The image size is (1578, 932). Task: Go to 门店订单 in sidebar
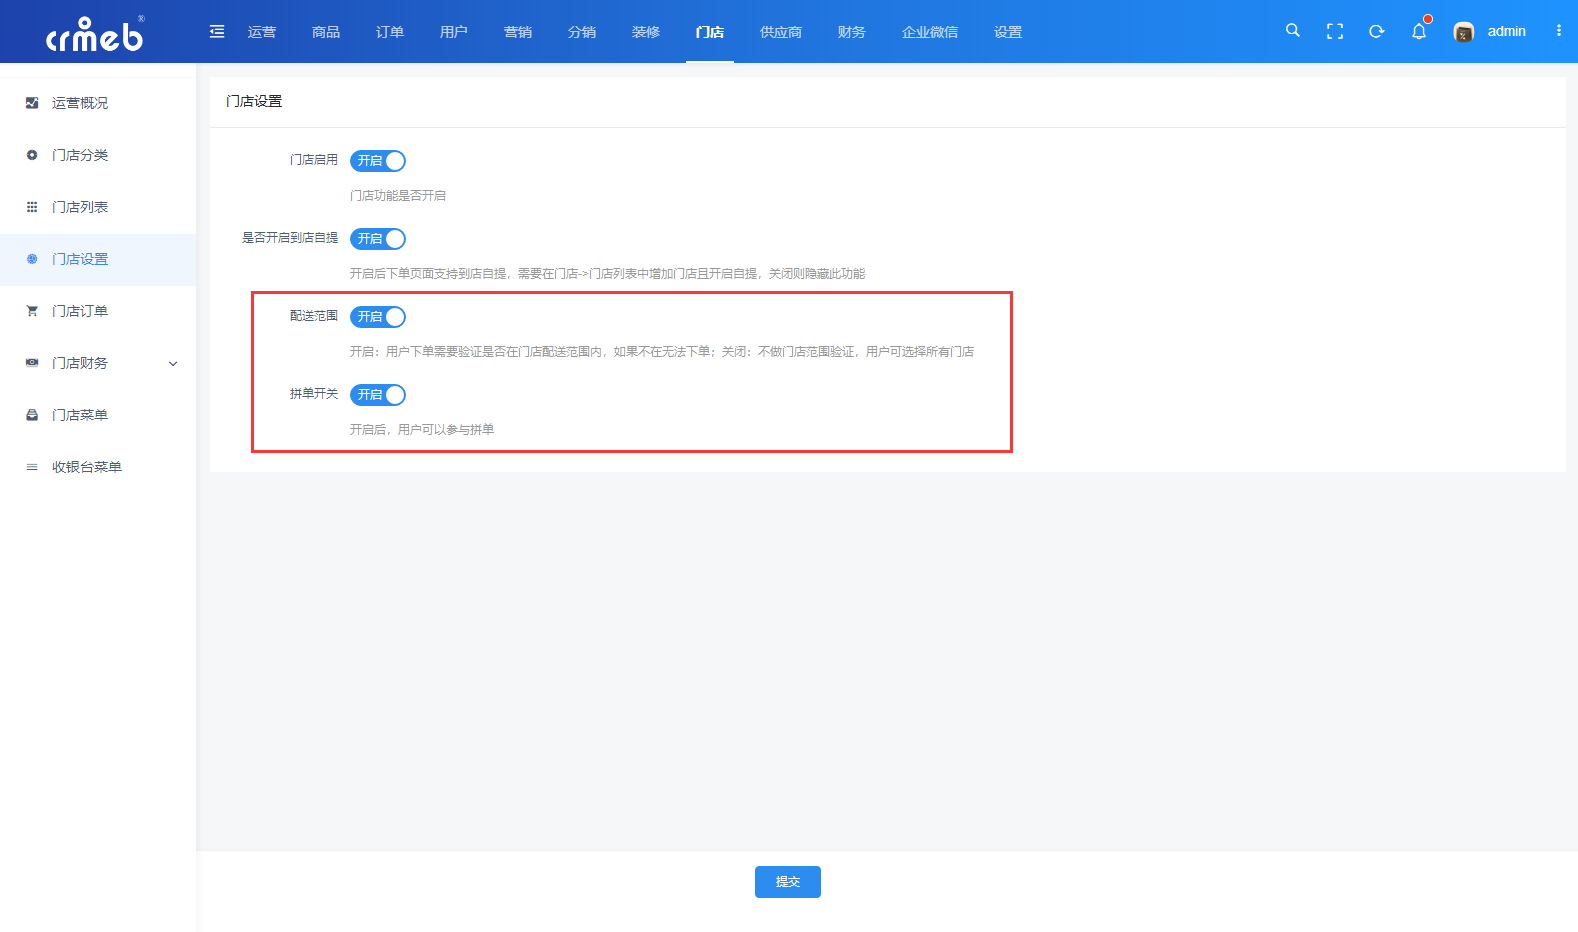tap(80, 311)
